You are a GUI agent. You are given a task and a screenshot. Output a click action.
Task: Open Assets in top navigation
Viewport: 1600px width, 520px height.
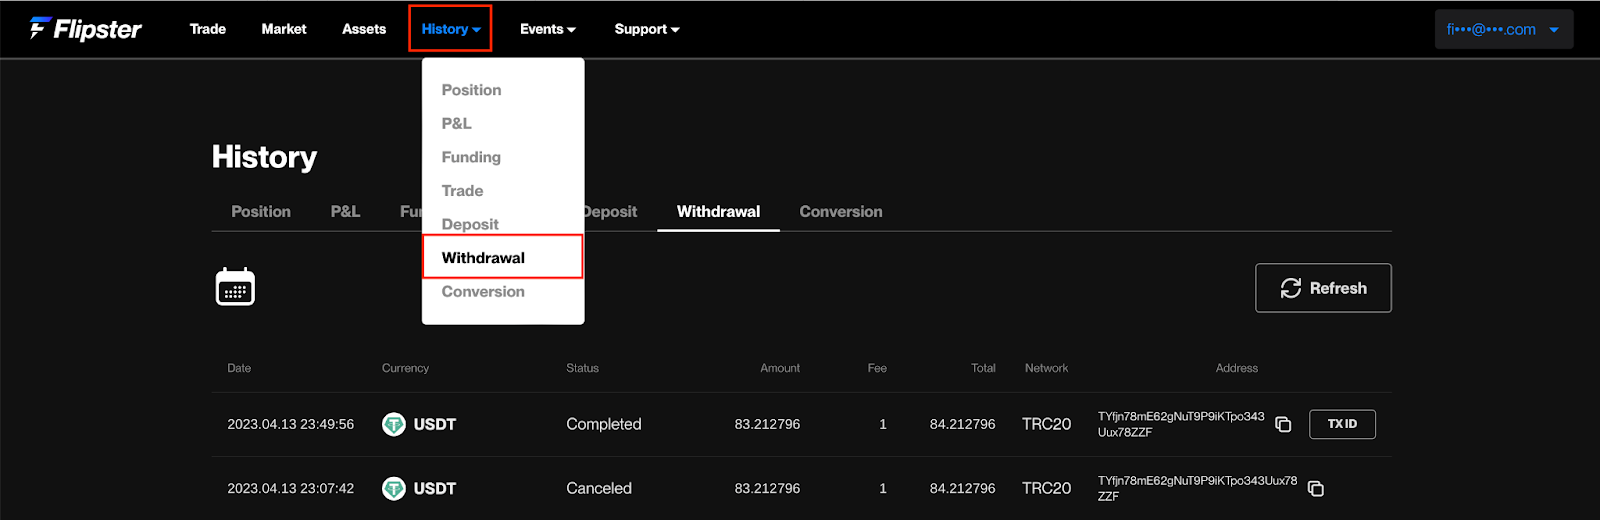tap(364, 29)
